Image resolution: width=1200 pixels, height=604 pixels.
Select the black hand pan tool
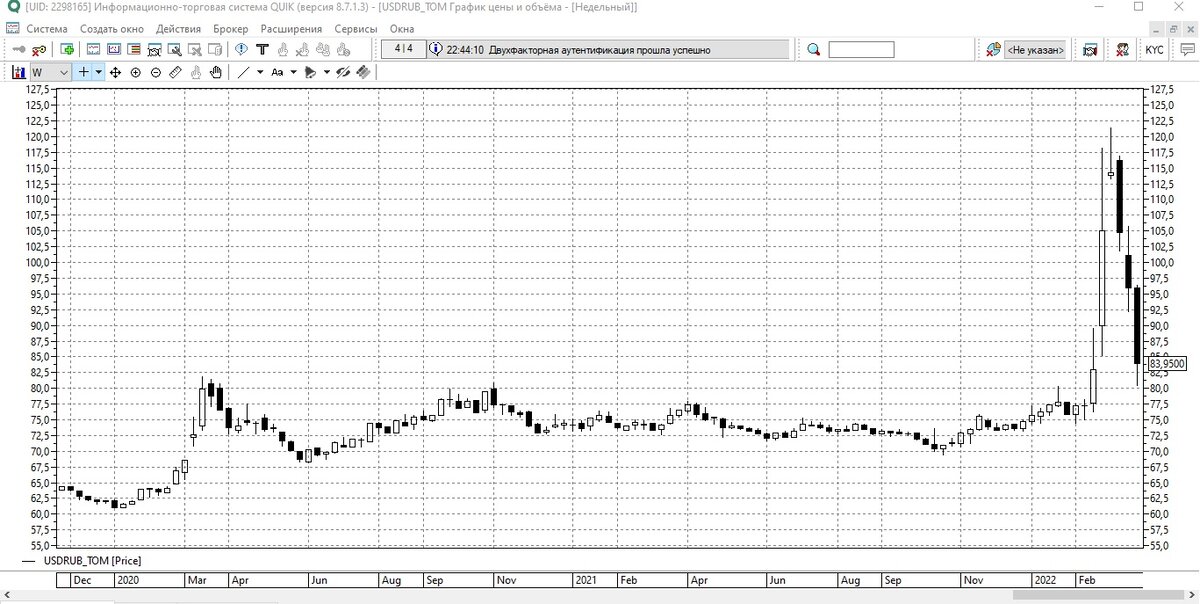(215, 72)
